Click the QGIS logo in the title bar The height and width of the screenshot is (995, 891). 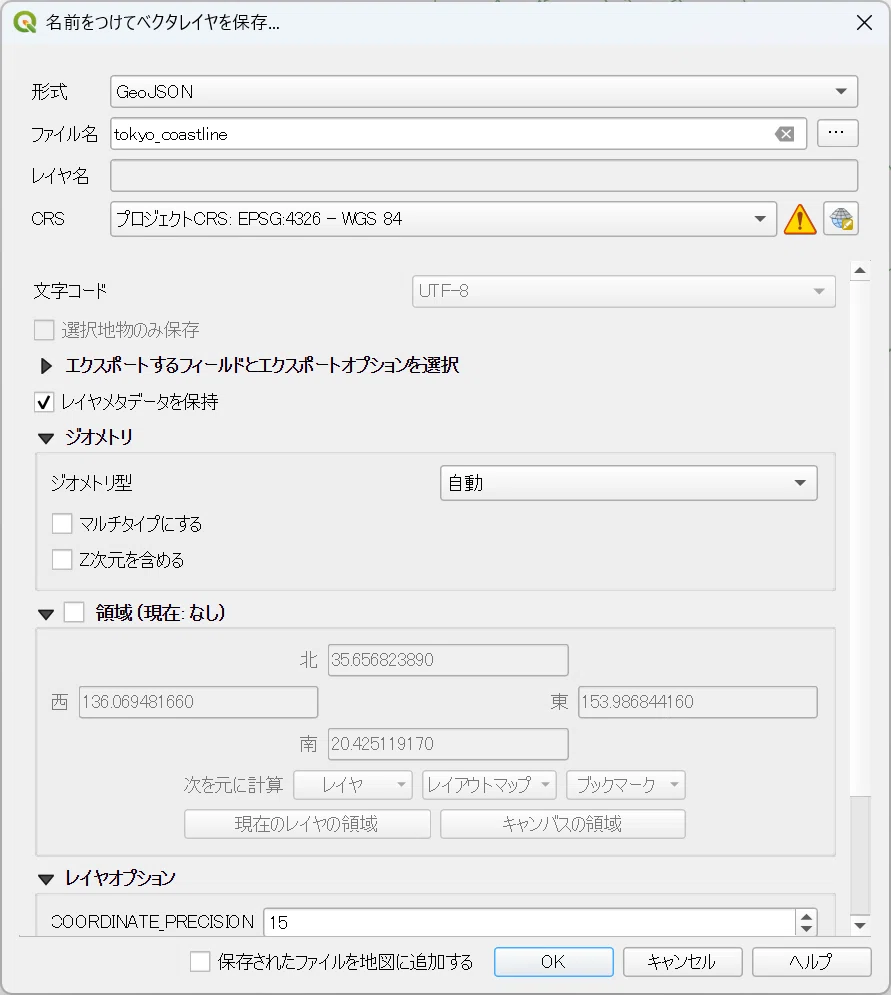click(x=25, y=22)
